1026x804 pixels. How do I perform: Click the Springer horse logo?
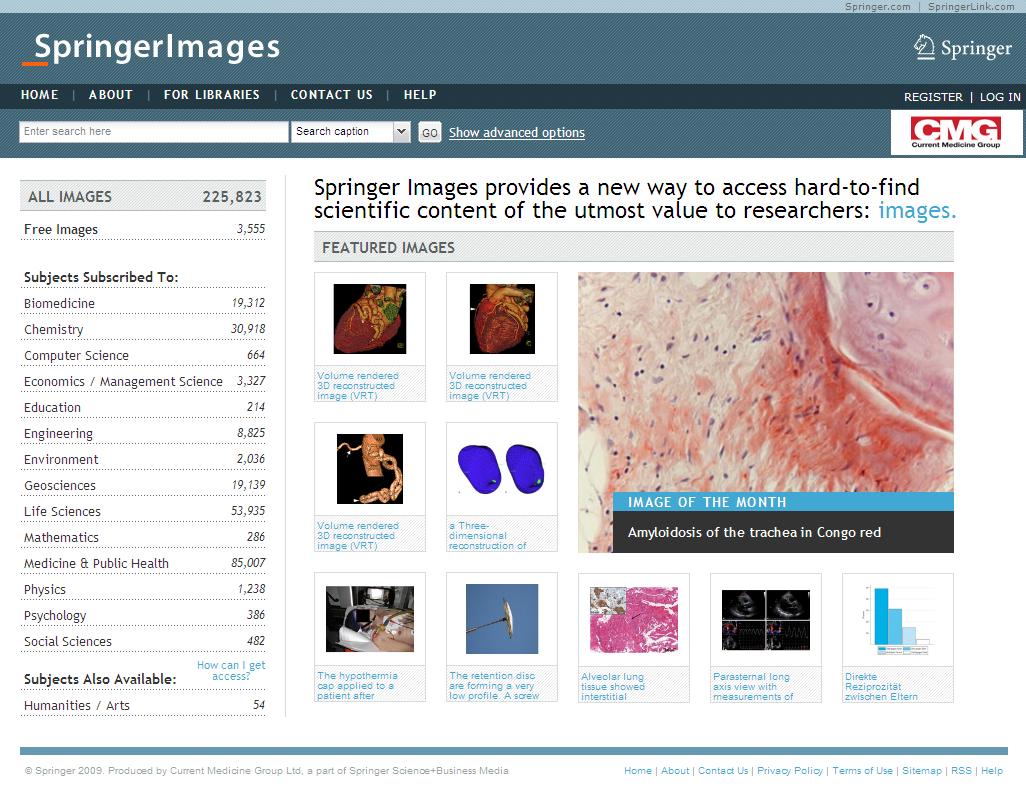(x=963, y=48)
